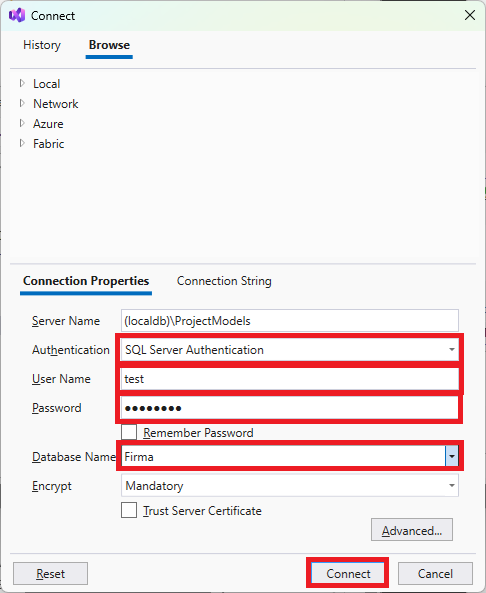This screenshot has height=593, width=486.
Task: Switch to the History tab
Action: pos(42,45)
